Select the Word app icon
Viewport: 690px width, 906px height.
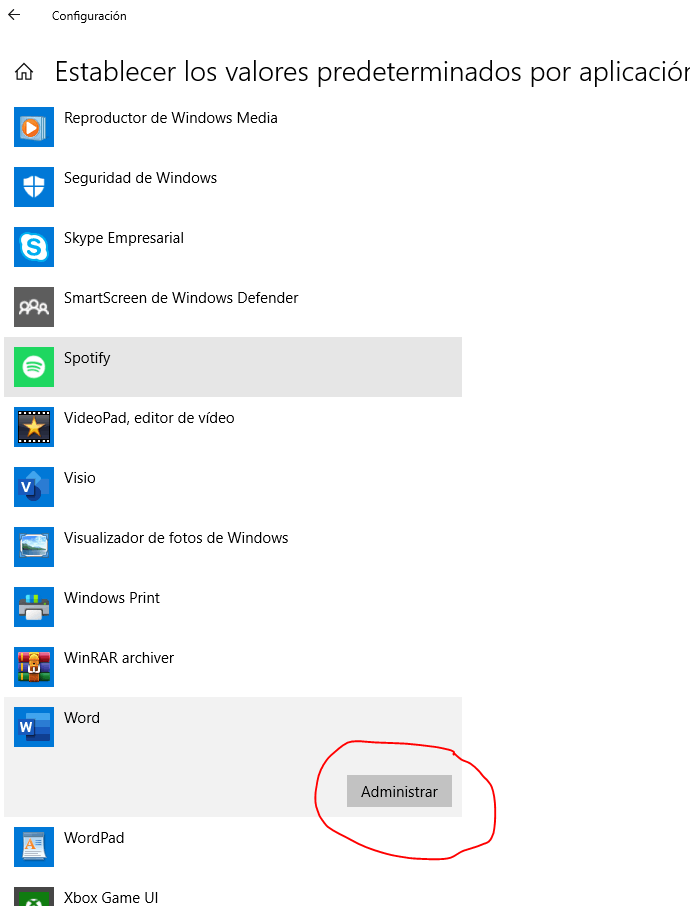(x=34, y=727)
